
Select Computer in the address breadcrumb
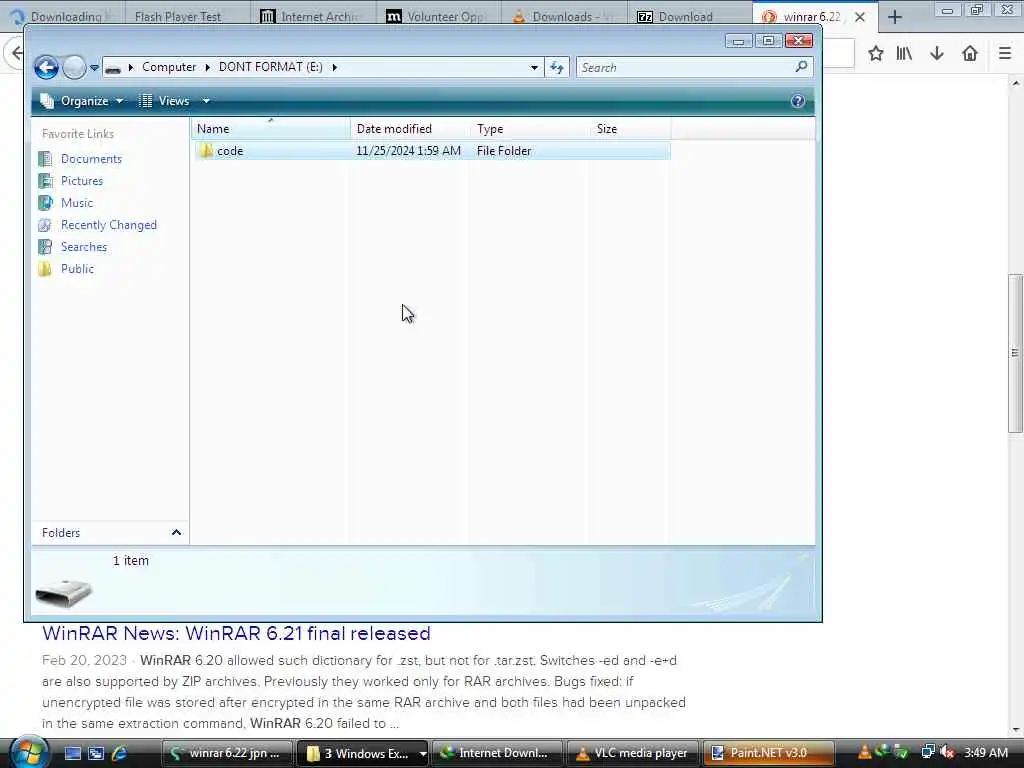168,67
